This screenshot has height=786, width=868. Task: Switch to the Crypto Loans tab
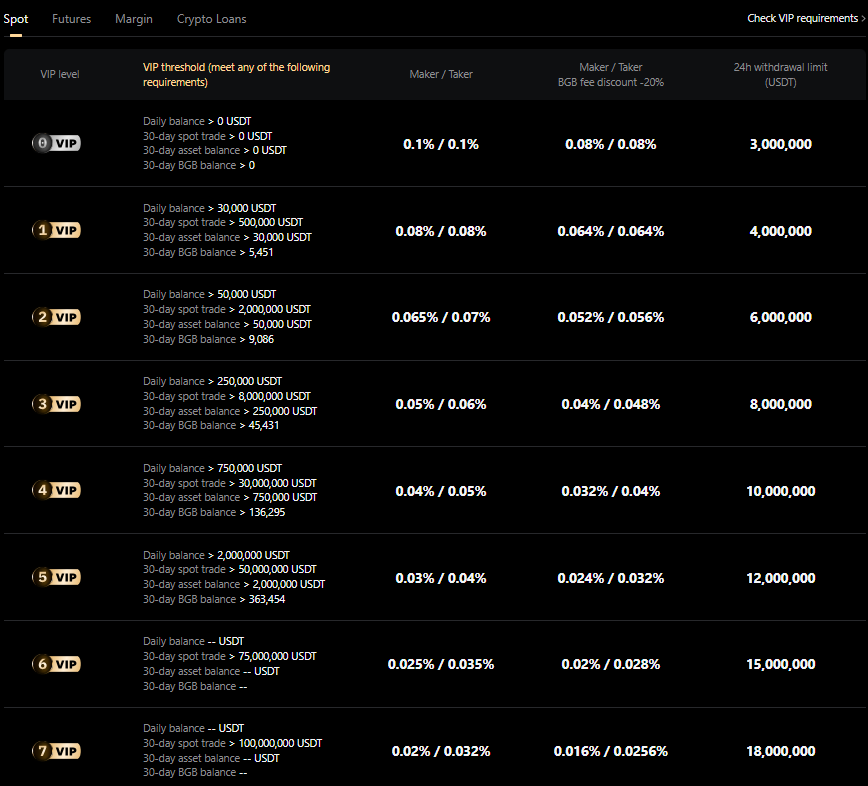pos(211,19)
